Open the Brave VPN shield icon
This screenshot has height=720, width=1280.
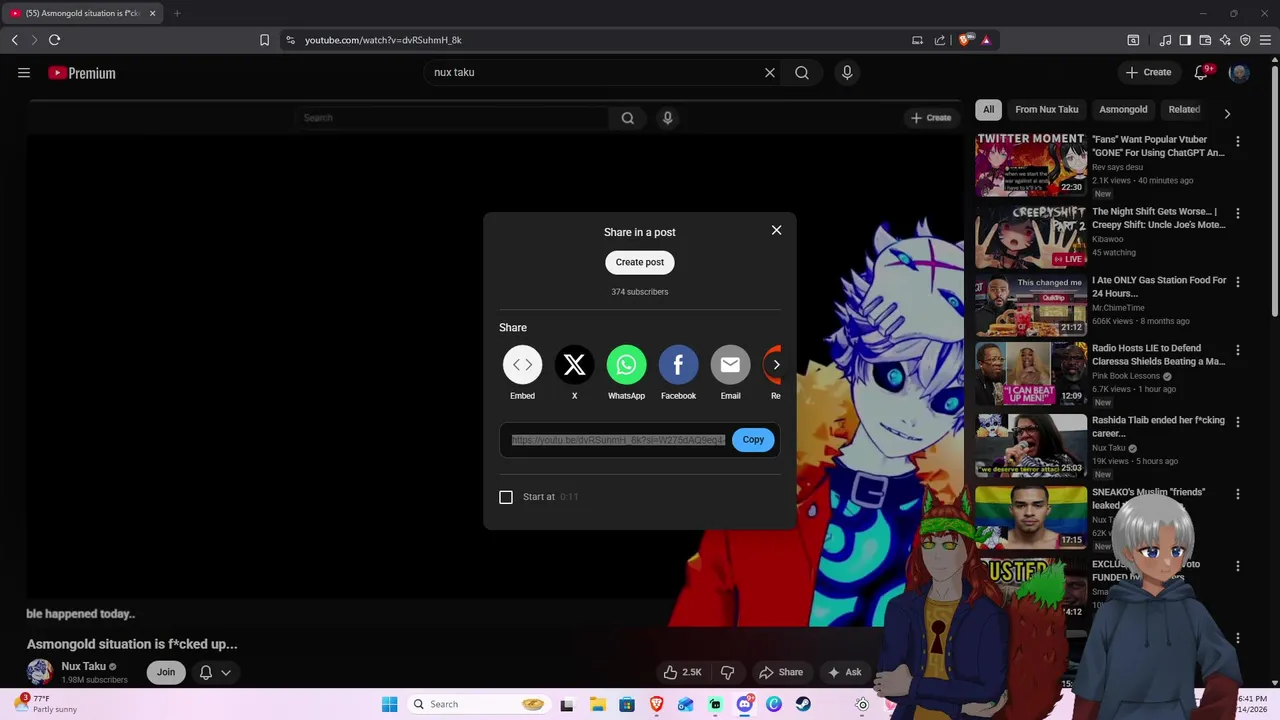1245,40
